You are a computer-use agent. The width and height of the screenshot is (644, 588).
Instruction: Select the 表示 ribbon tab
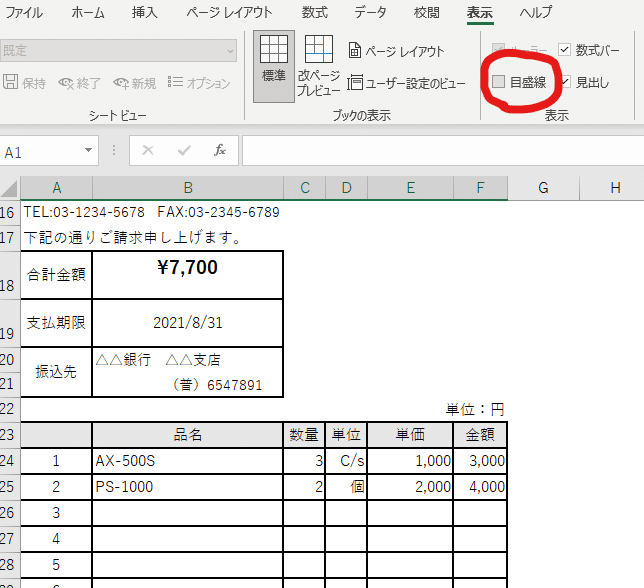(x=480, y=12)
